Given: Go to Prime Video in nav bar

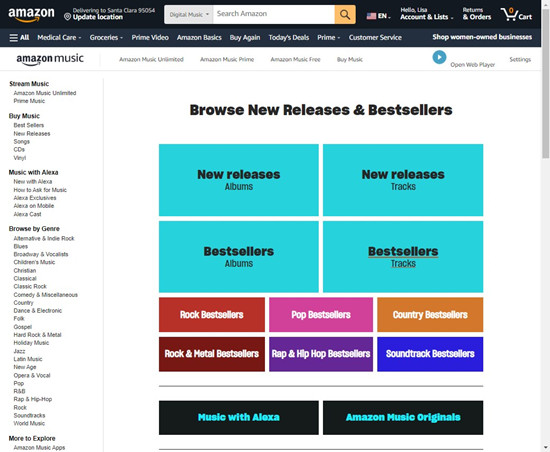Looking at the screenshot, I should (x=150, y=38).
